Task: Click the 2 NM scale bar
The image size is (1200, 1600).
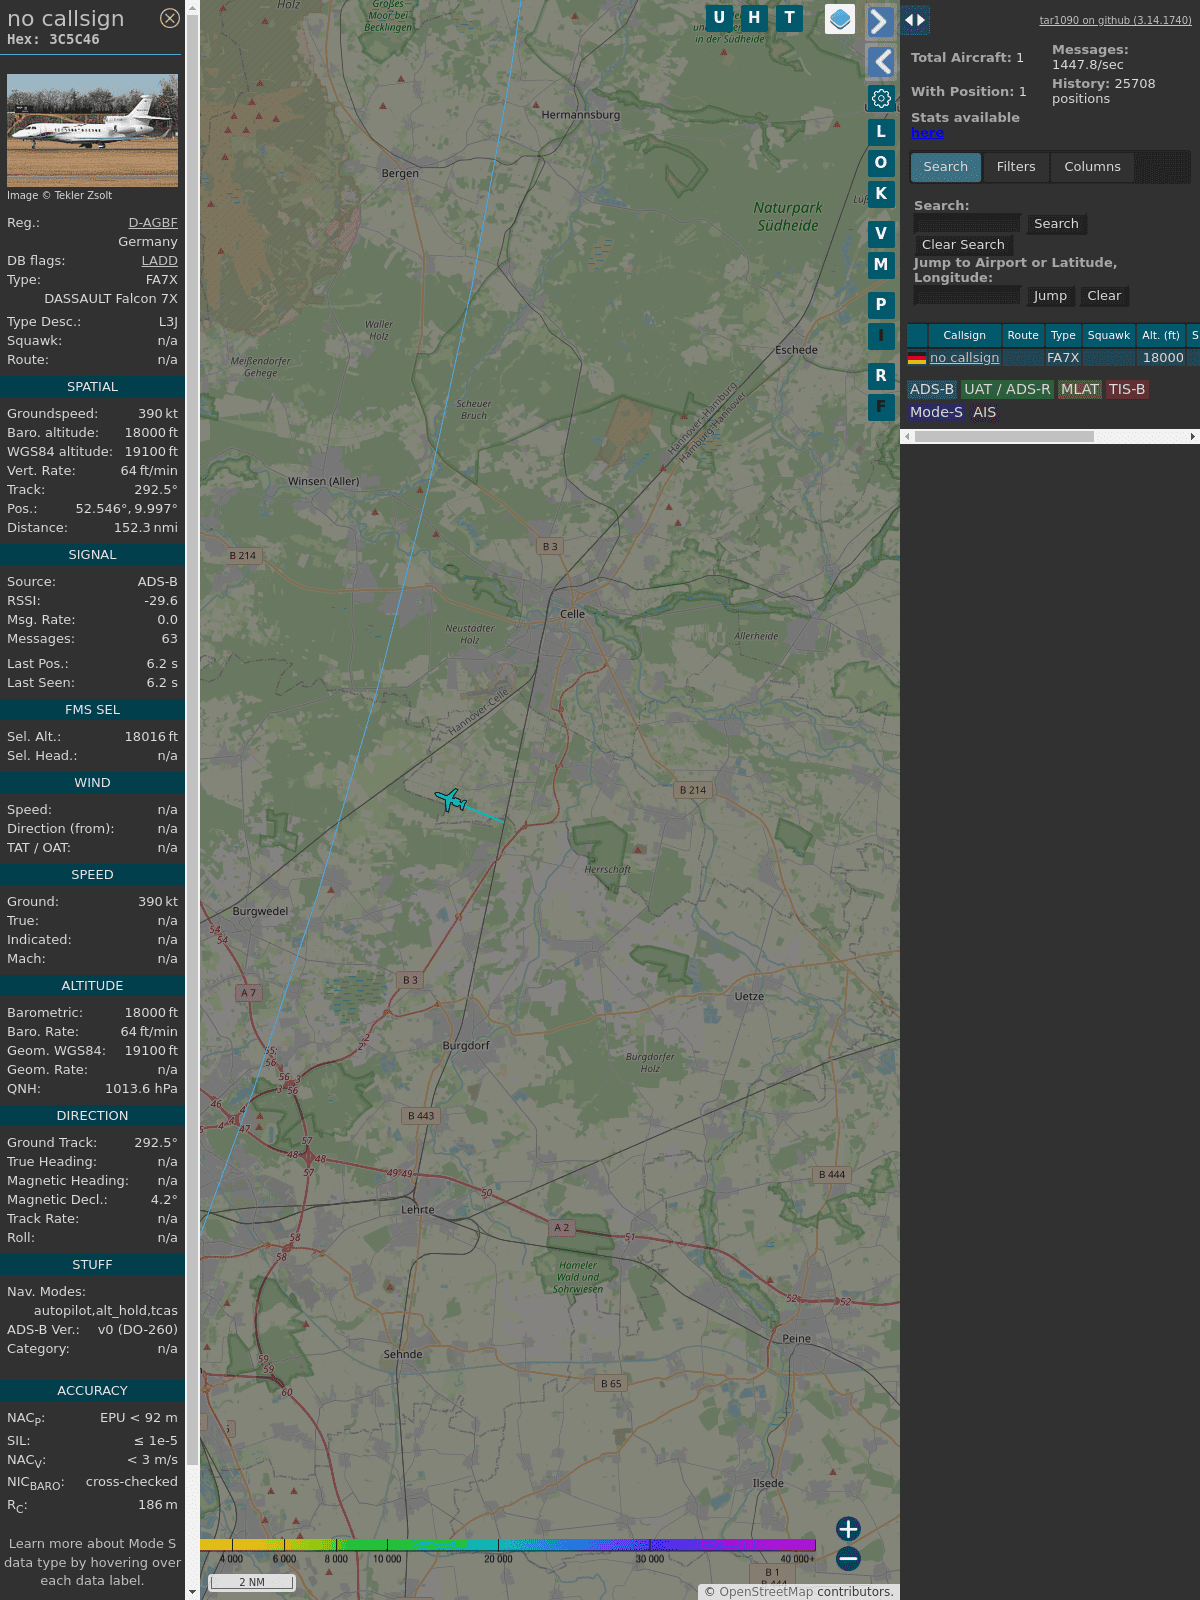Action: click(x=252, y=1582)
